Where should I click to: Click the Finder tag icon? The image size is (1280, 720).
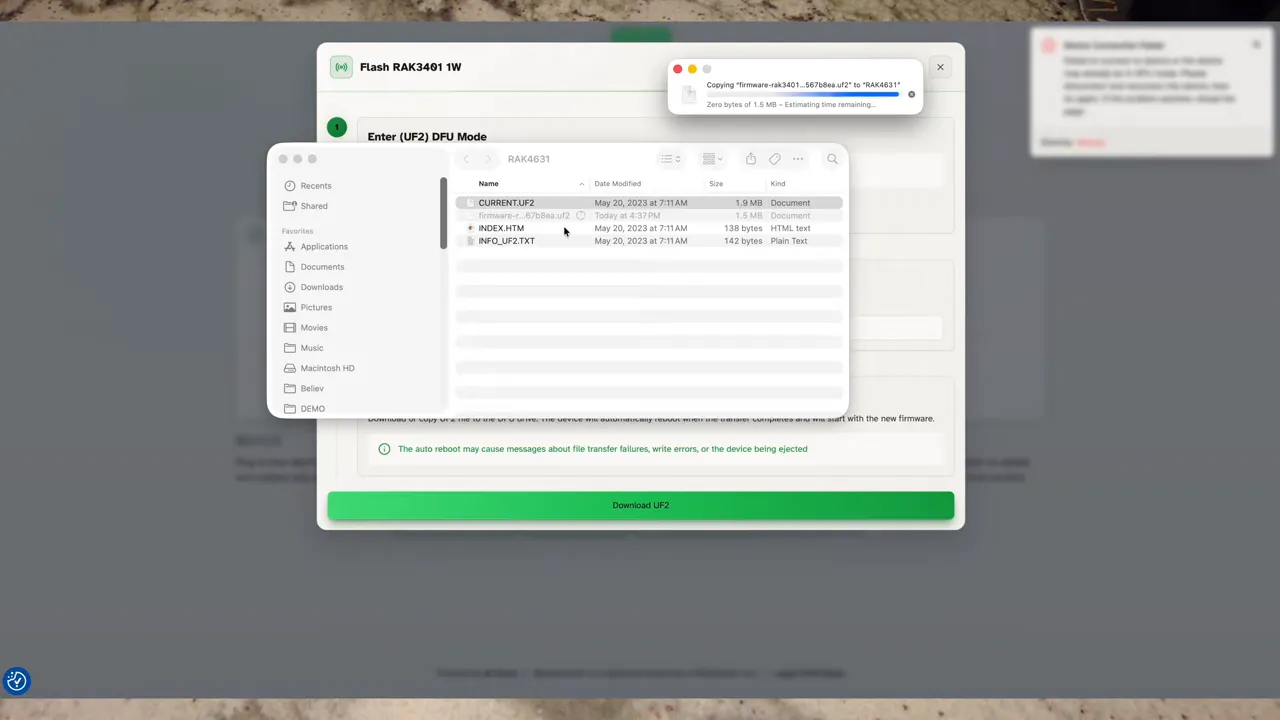[775, 159]
